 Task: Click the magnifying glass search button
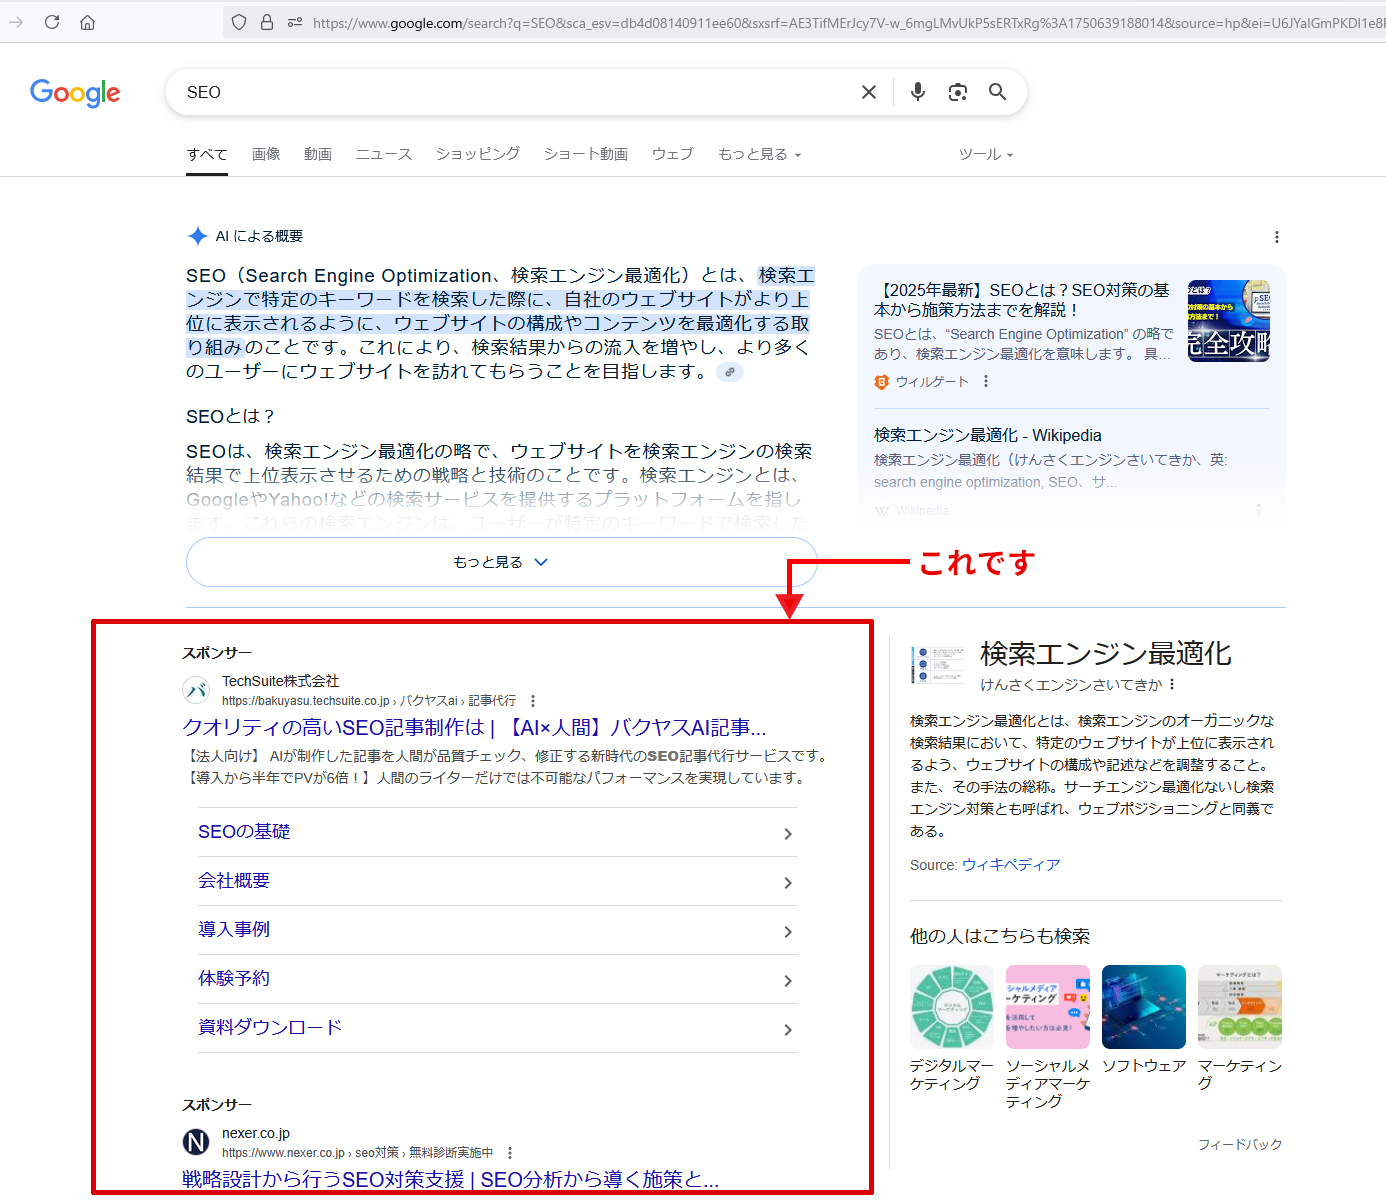coord(997,92)
